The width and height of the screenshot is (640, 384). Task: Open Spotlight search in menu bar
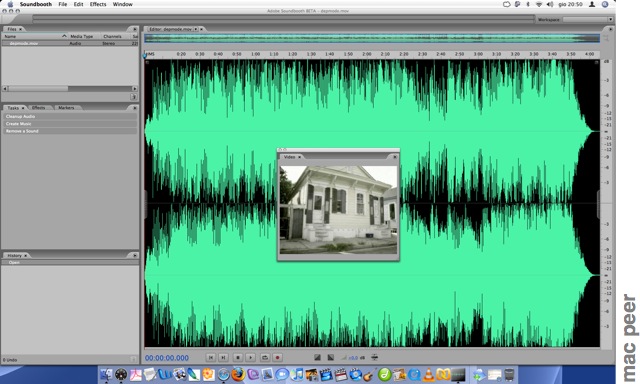pos(605,4)
